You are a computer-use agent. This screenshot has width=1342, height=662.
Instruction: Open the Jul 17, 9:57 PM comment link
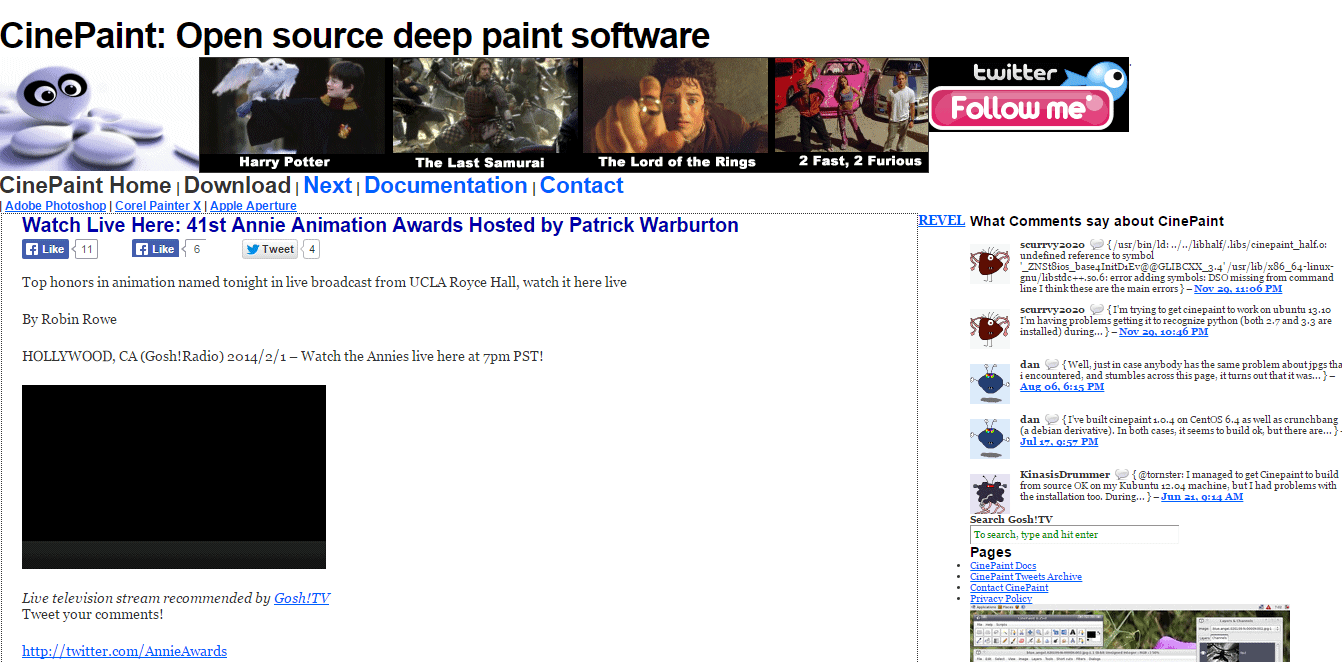(x=1059, y=442)
